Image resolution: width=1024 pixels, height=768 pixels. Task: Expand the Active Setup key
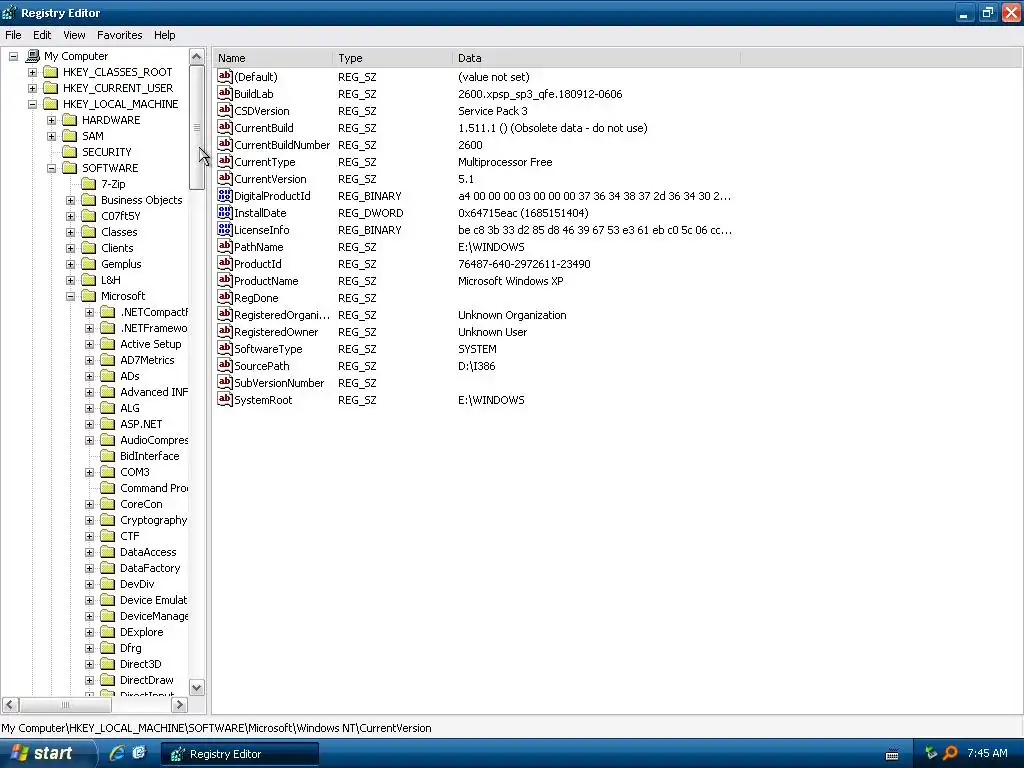click(89, 344)
